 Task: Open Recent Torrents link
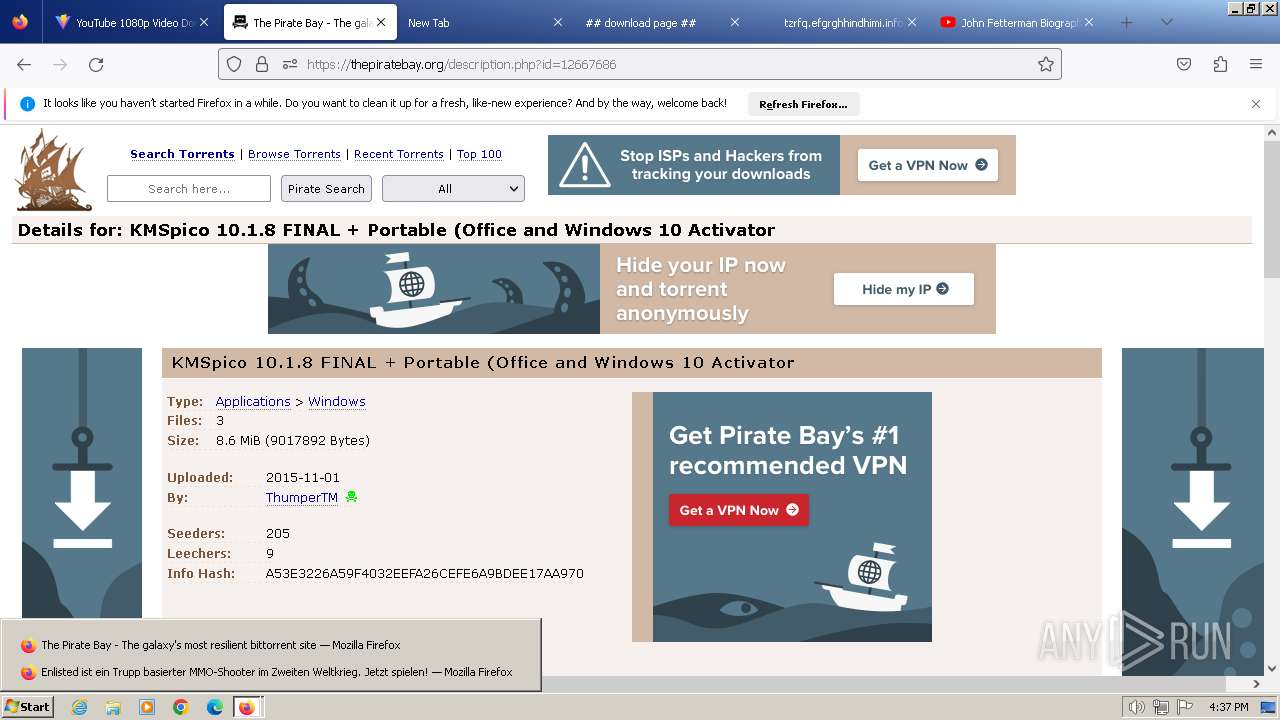[399, 154]
